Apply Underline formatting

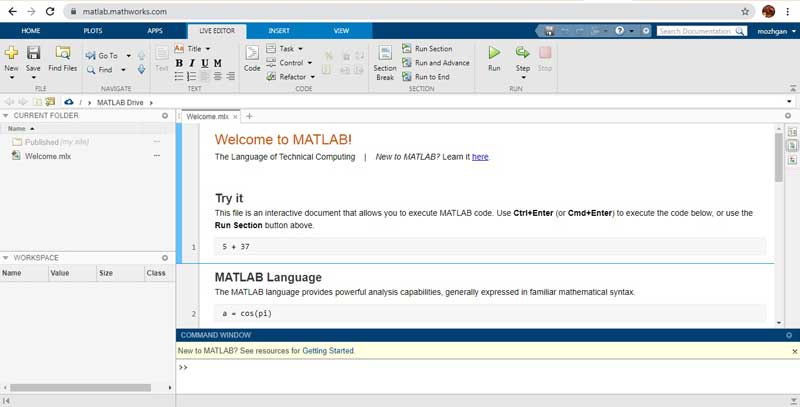point(205,63)
